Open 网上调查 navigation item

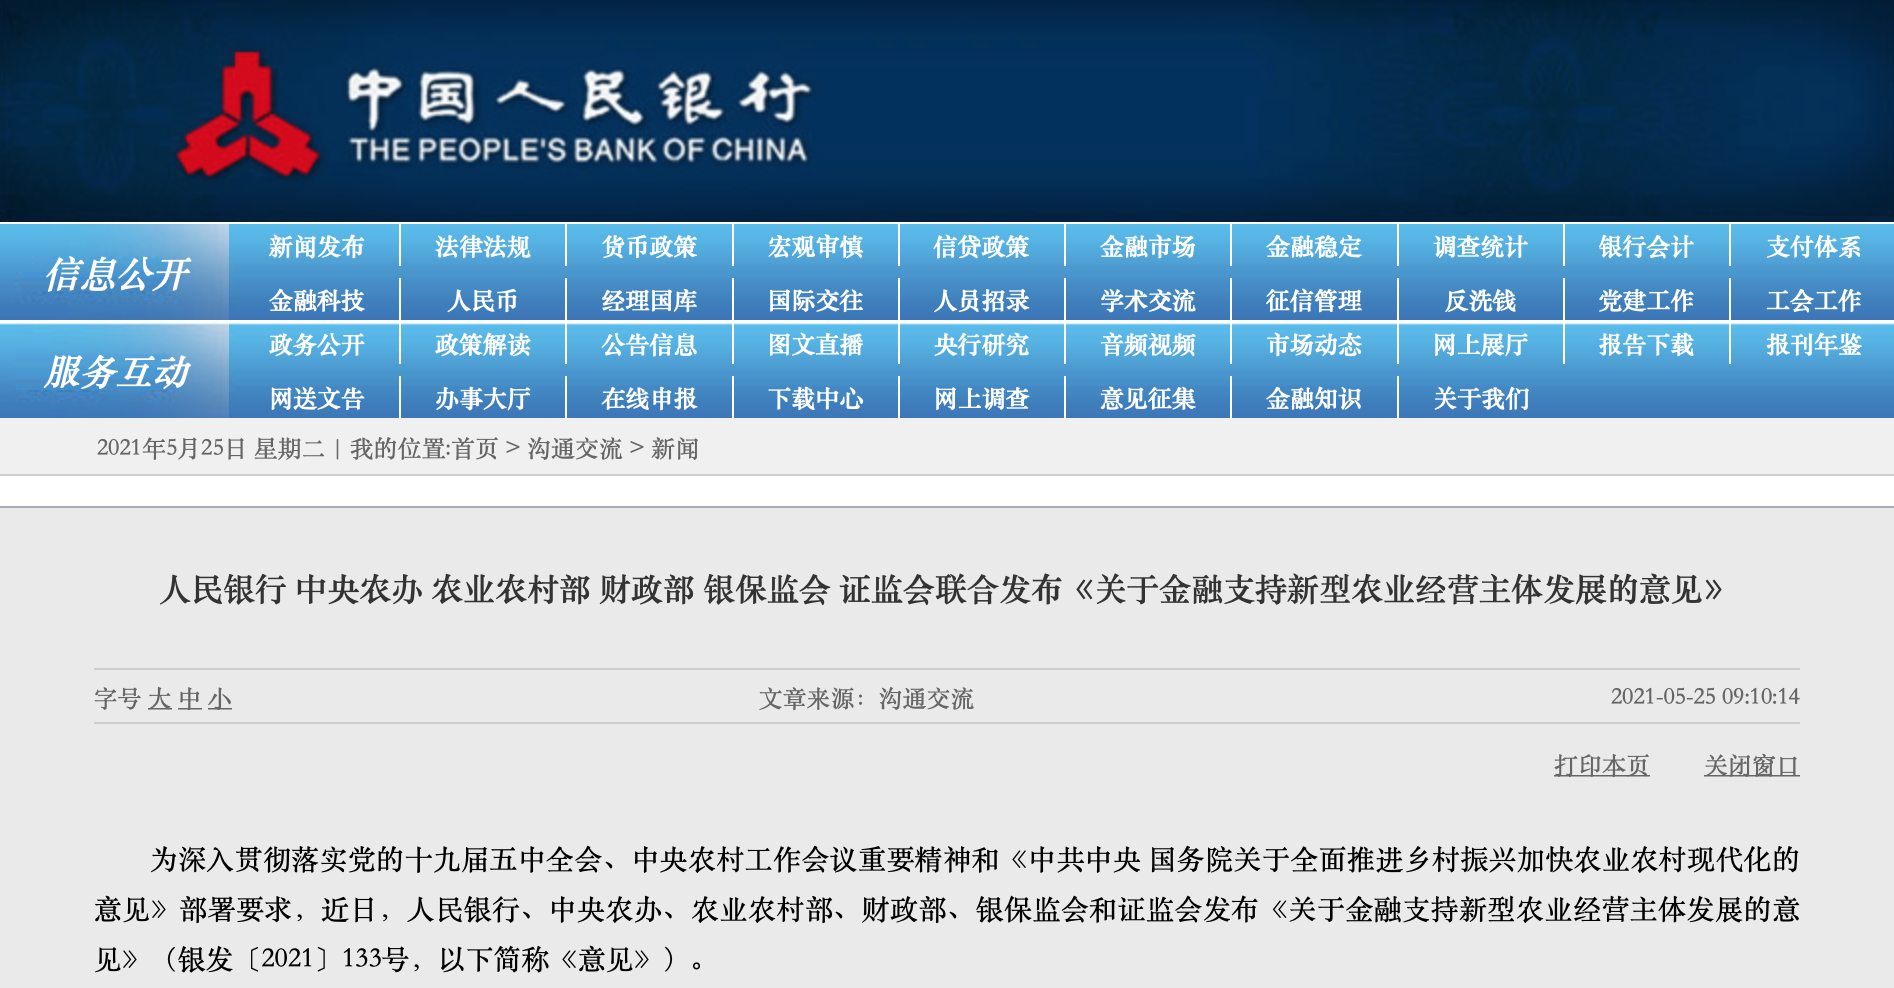[x=981, y=398]
